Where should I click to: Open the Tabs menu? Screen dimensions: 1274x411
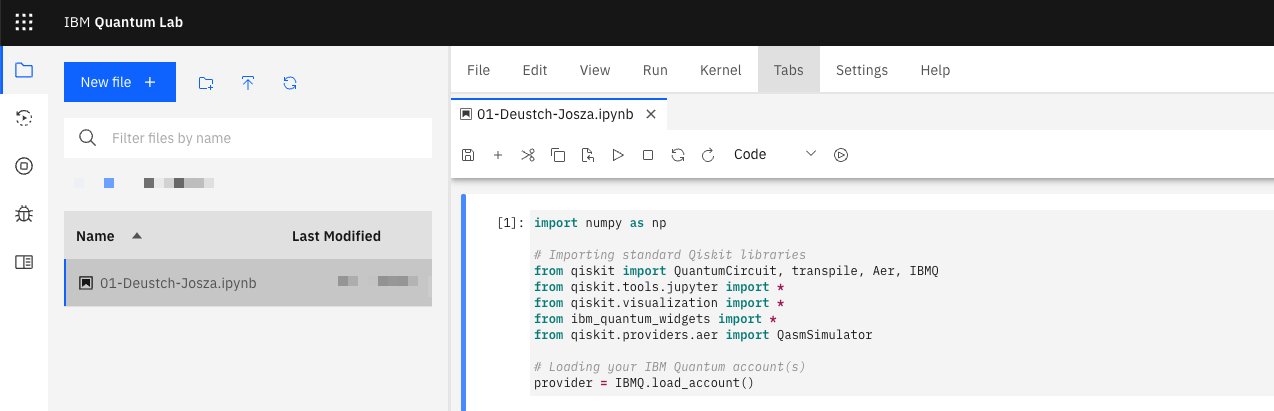(789, 70)
